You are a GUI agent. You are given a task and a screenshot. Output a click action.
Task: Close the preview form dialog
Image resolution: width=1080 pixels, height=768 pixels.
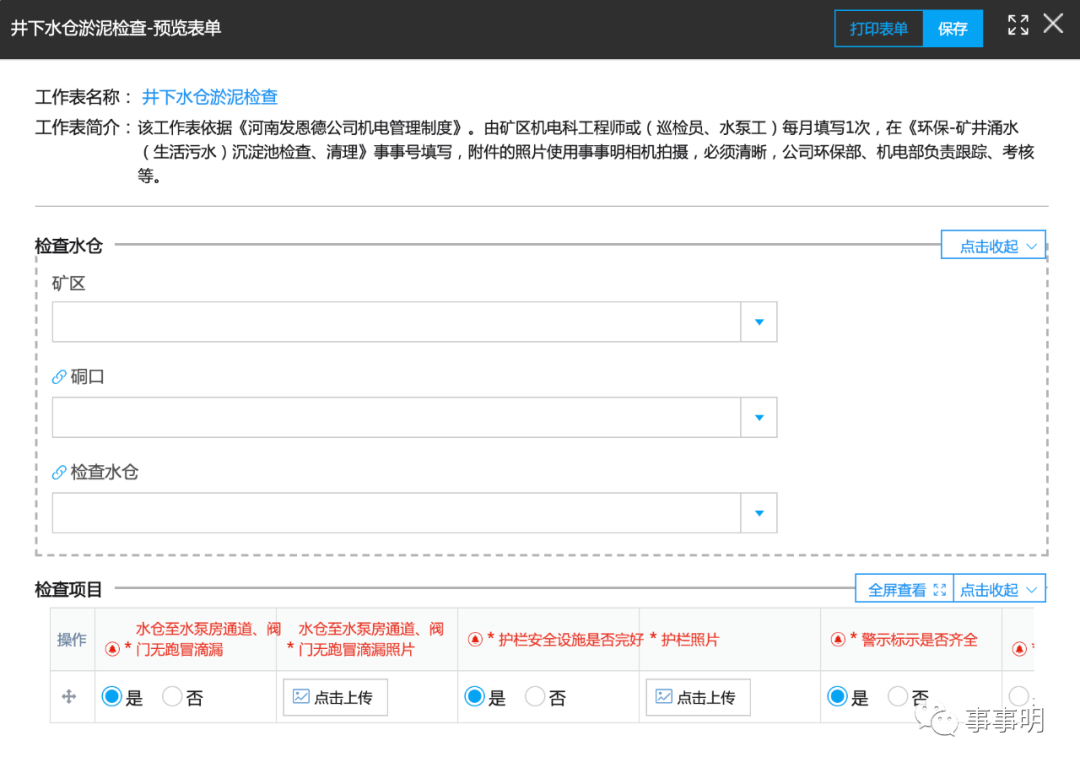coord(1053,24)
